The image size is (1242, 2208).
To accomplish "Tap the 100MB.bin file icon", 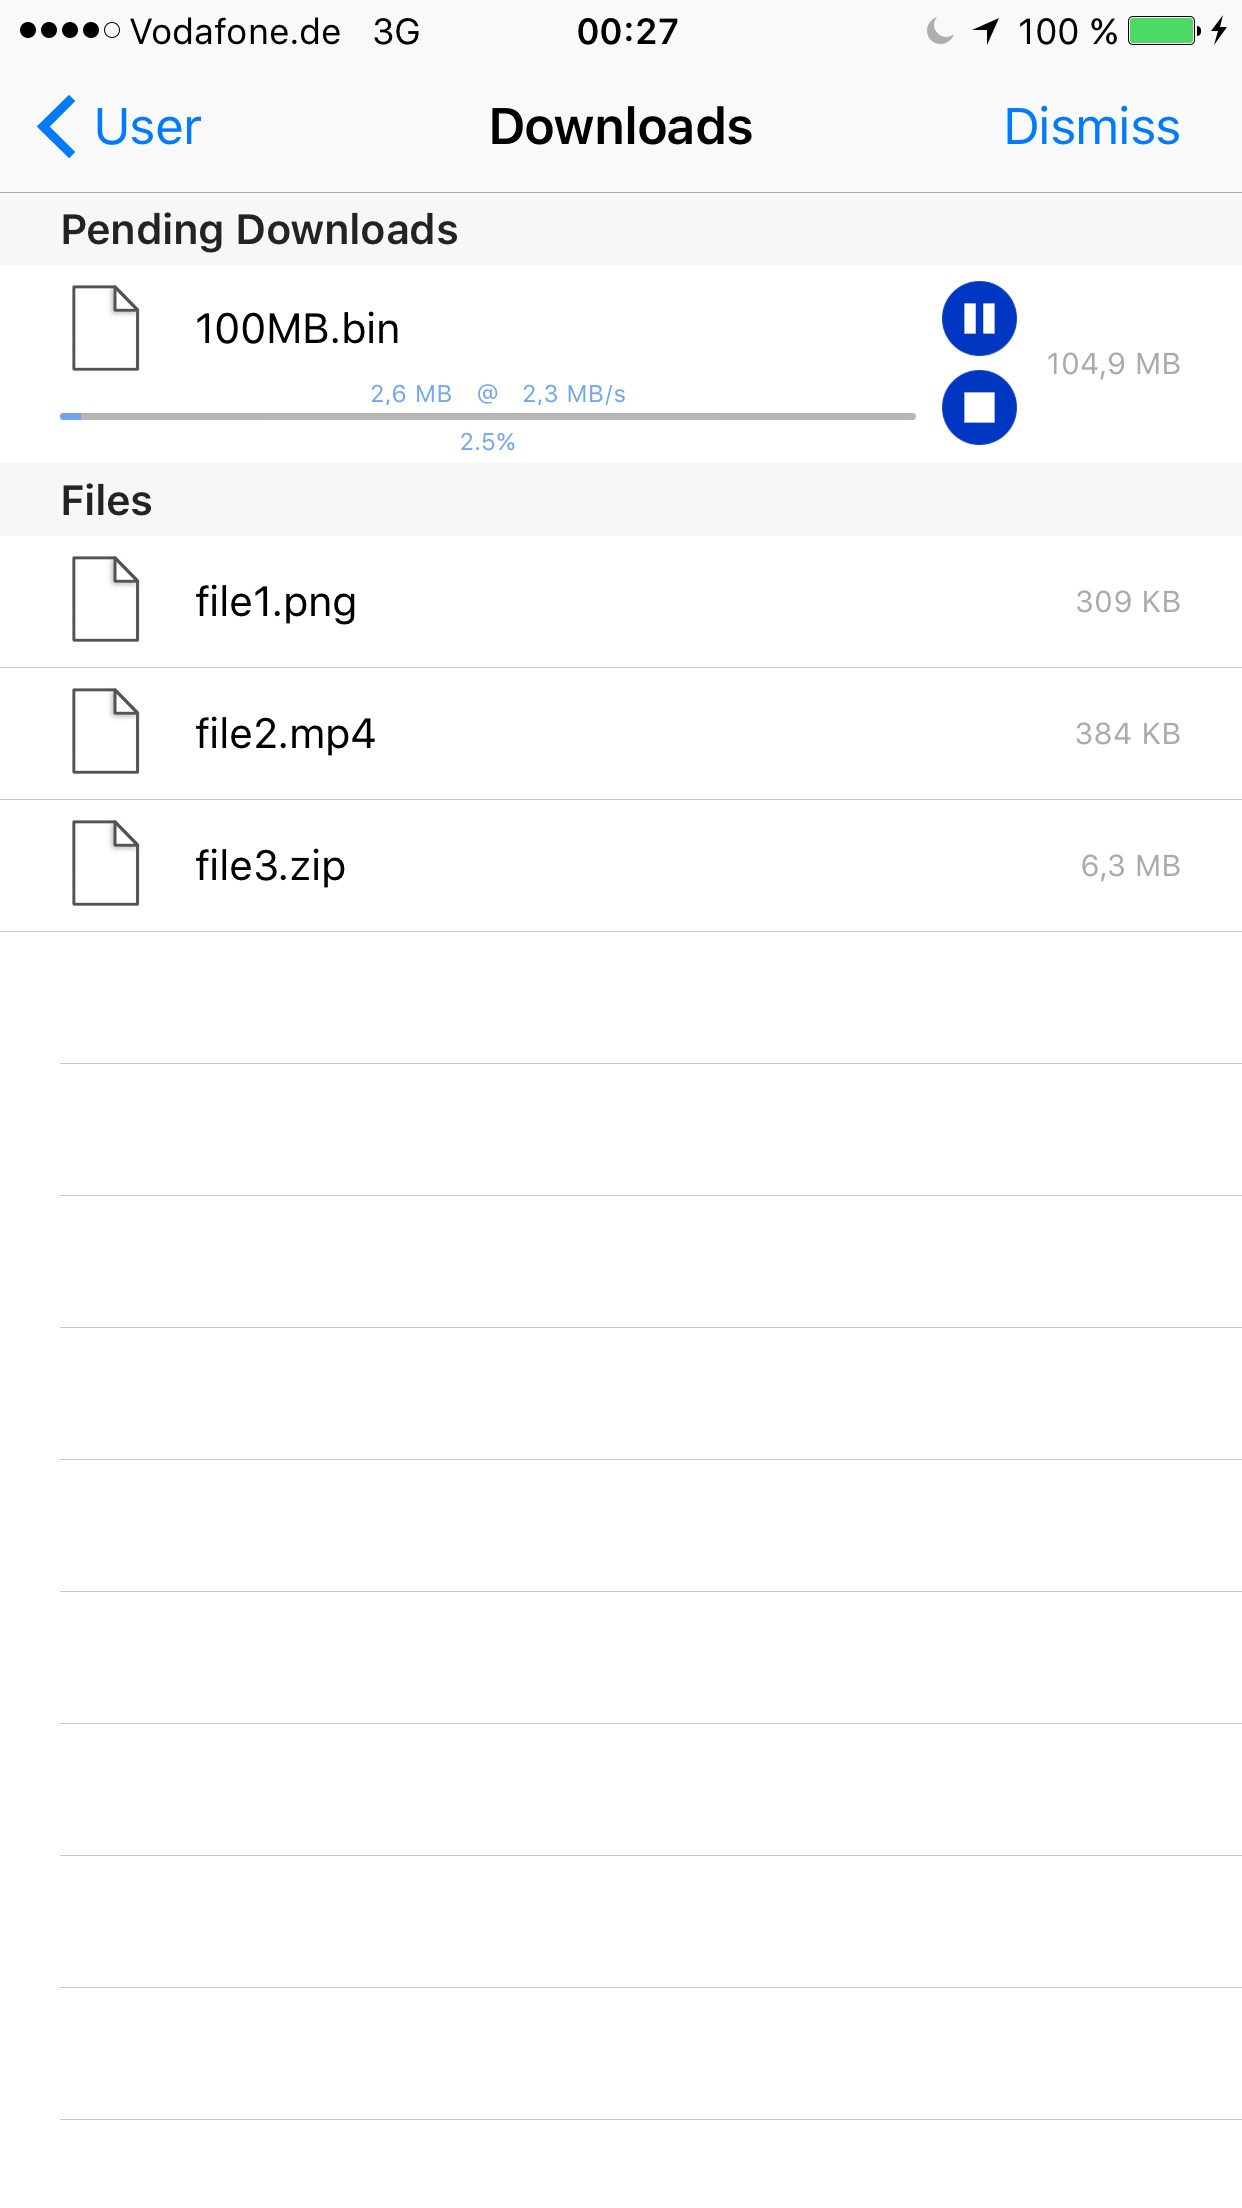I will [105, 328].
